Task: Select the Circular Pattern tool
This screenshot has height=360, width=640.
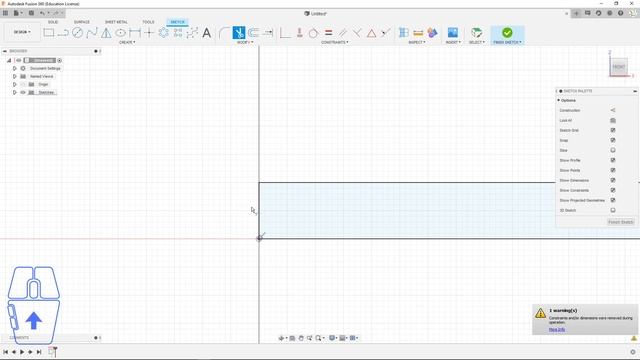Action: coord(164,33)
